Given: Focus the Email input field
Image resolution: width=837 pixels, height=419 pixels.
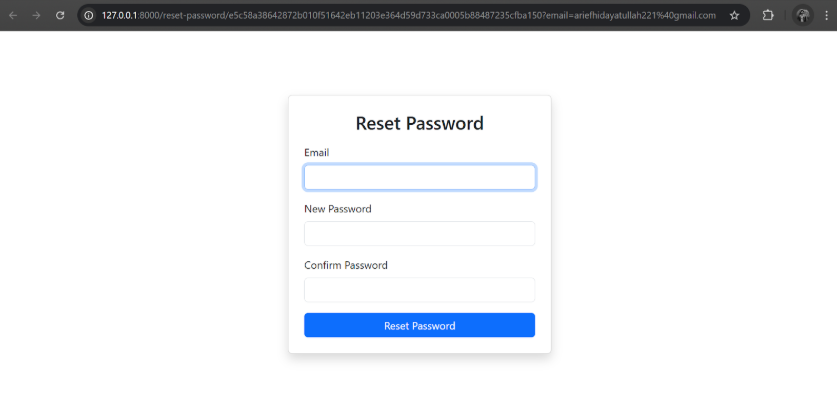Looking at the screenshot, I should pos(419,178).
